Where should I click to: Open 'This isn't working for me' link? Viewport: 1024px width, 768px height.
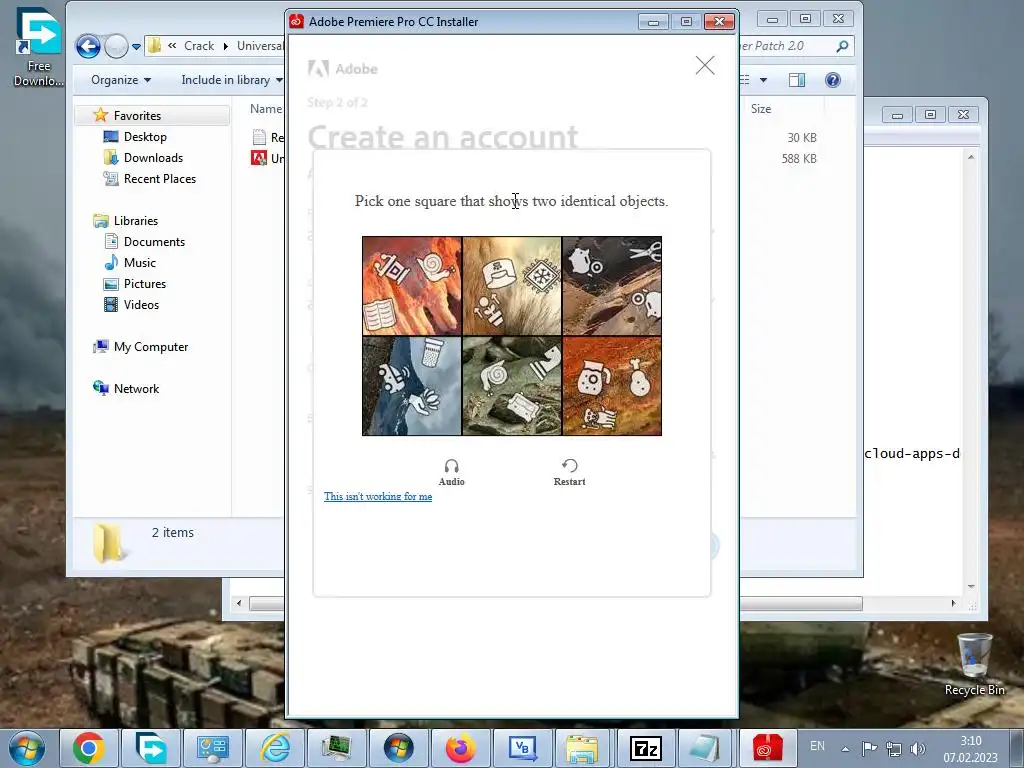click(378, 496)
